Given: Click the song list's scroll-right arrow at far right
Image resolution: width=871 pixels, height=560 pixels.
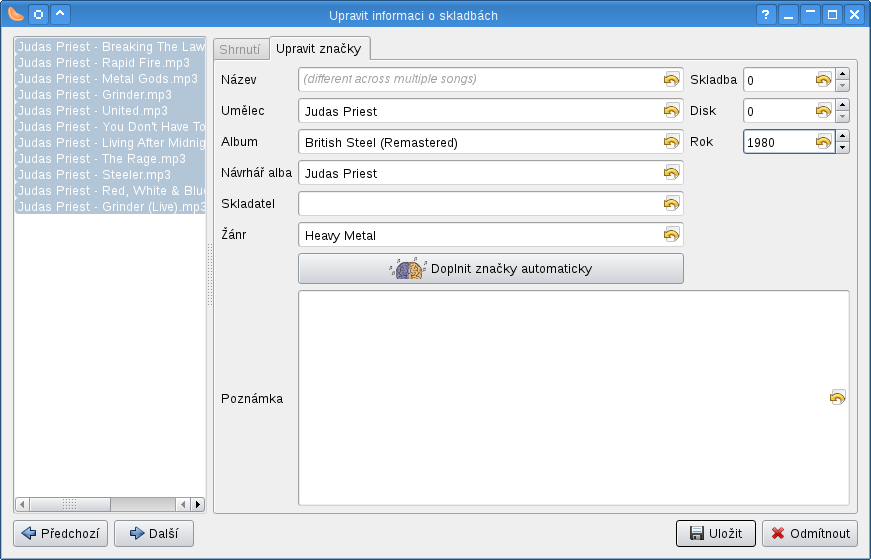Looking at the screenshot, I should tap(198, 504).
